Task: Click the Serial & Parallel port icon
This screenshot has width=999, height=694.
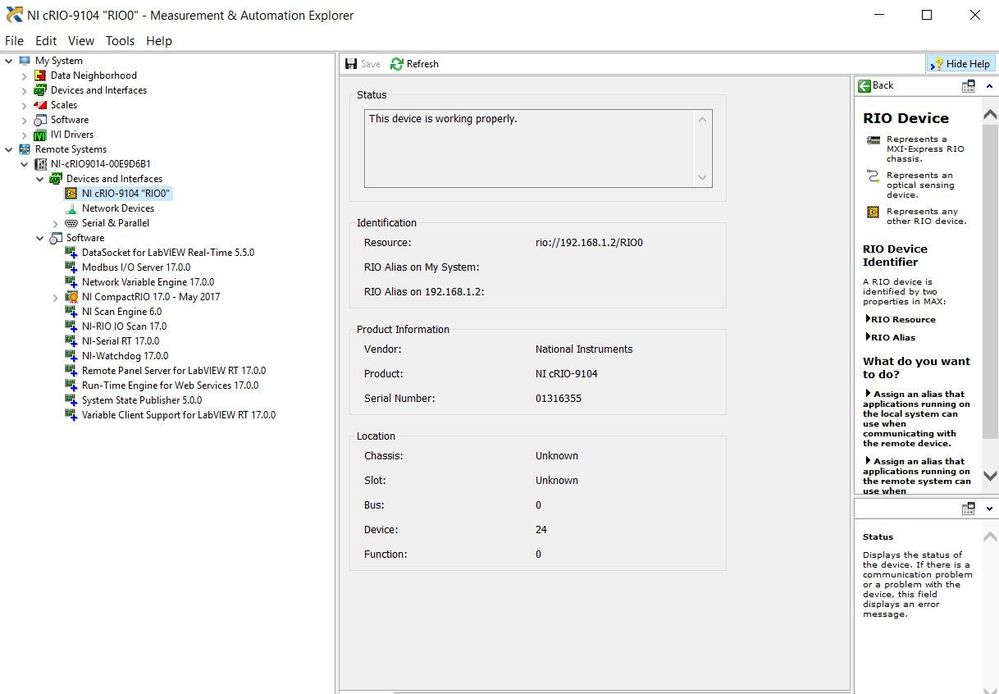Action: pyautogui.click(x=71, y=223)
